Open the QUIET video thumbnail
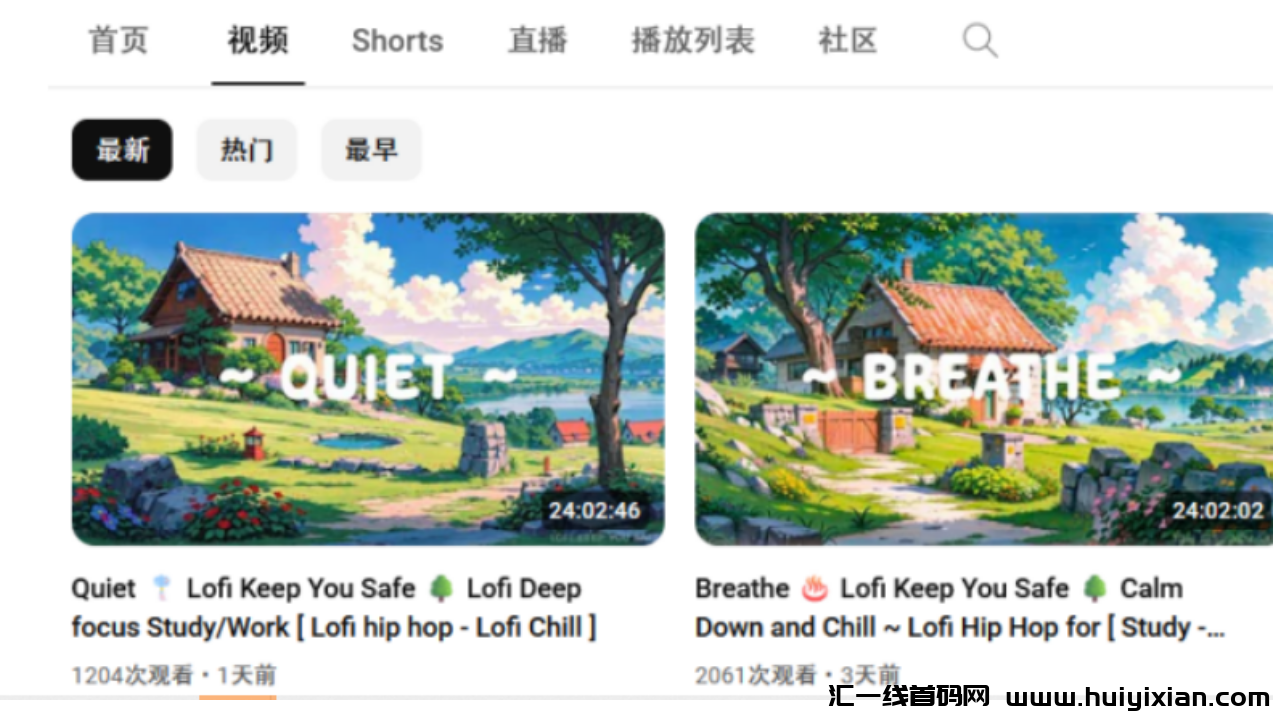The image size is (1273, 714). pos(368,379)
